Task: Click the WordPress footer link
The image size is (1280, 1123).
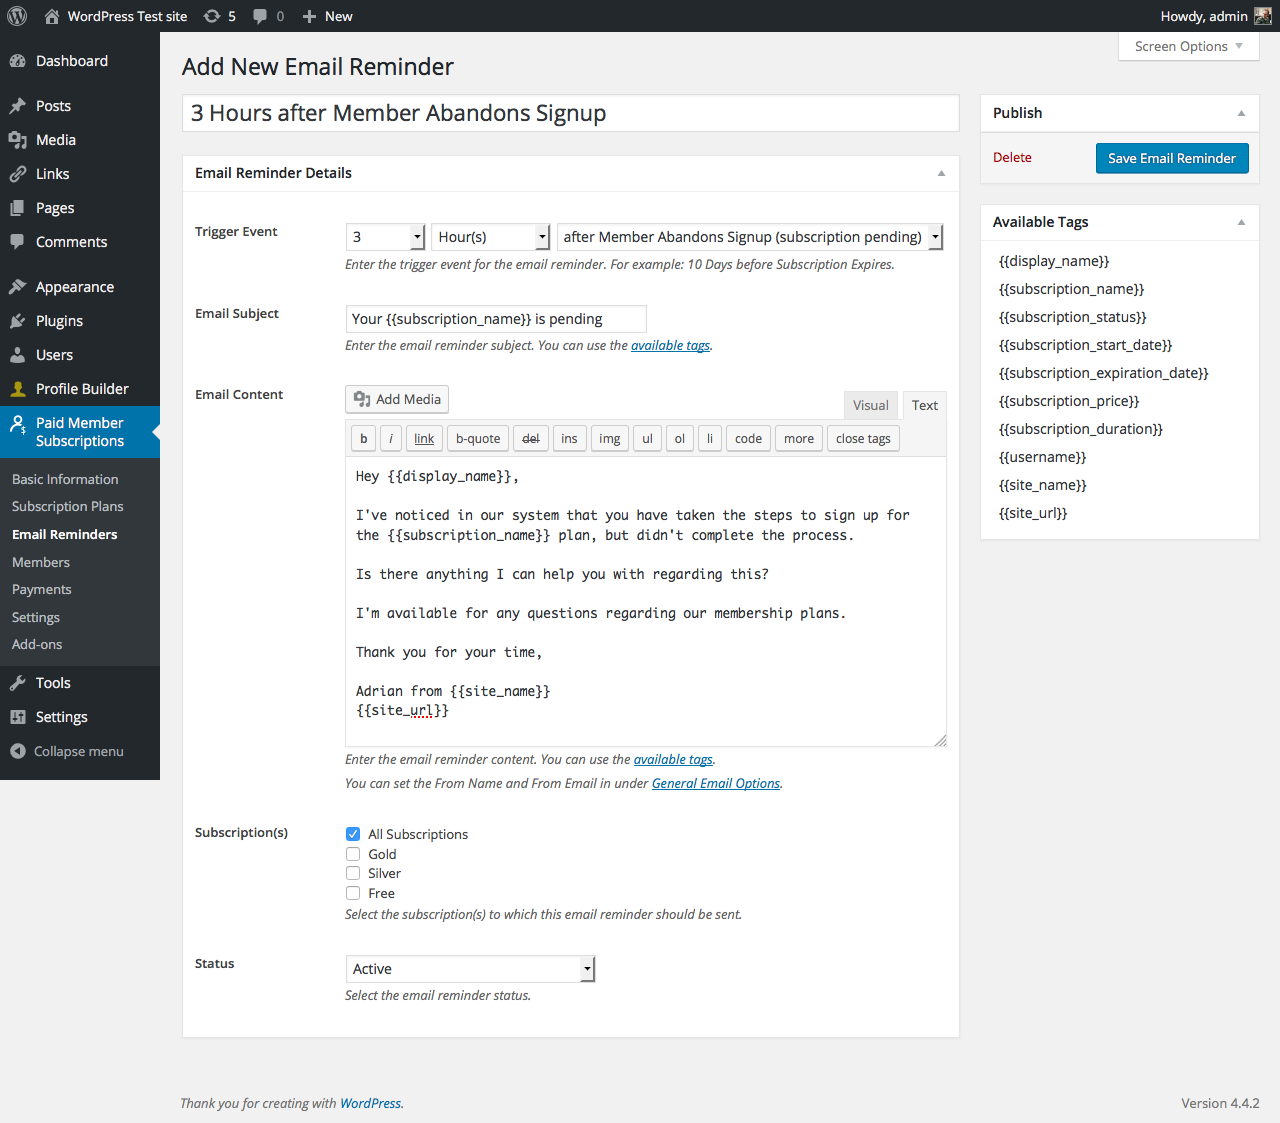Action: point(370,1103)
